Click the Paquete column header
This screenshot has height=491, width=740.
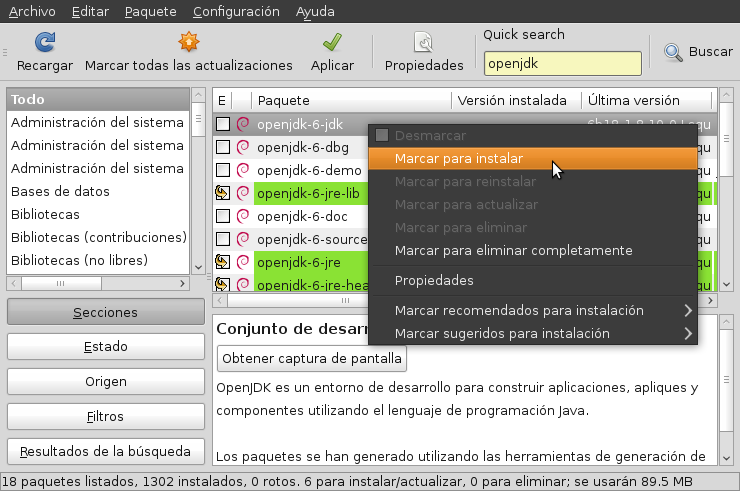pos(352,100)
